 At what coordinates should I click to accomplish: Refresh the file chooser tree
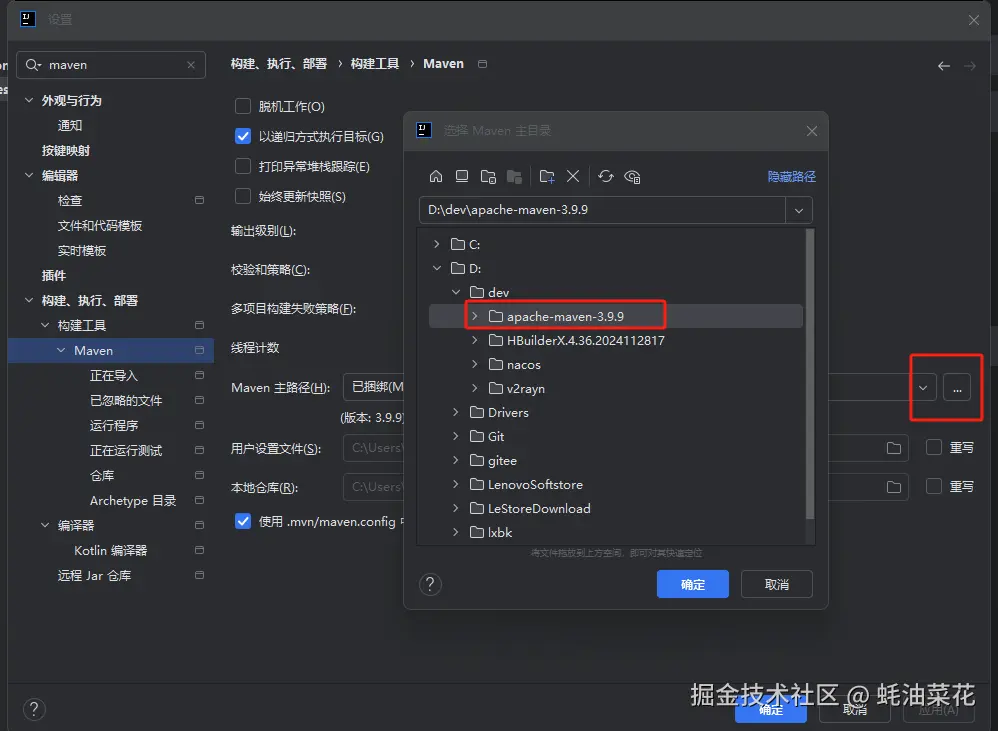tap(606, 176)
